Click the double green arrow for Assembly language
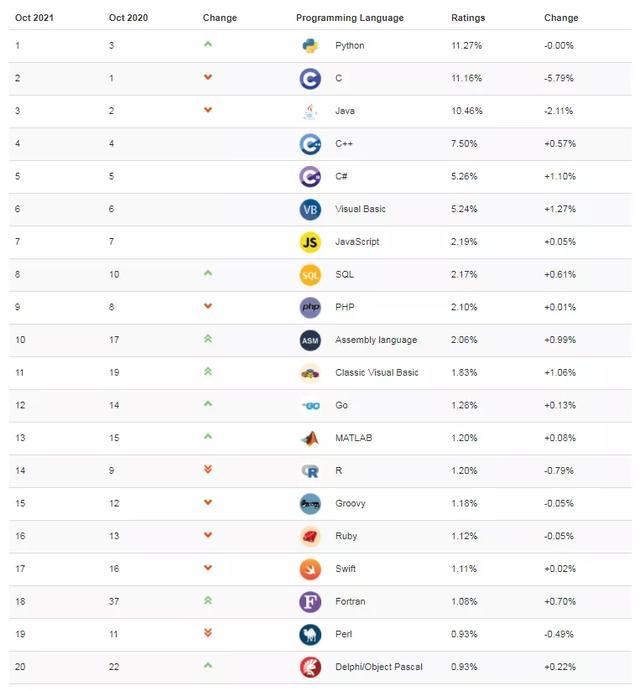 point(208,339)
